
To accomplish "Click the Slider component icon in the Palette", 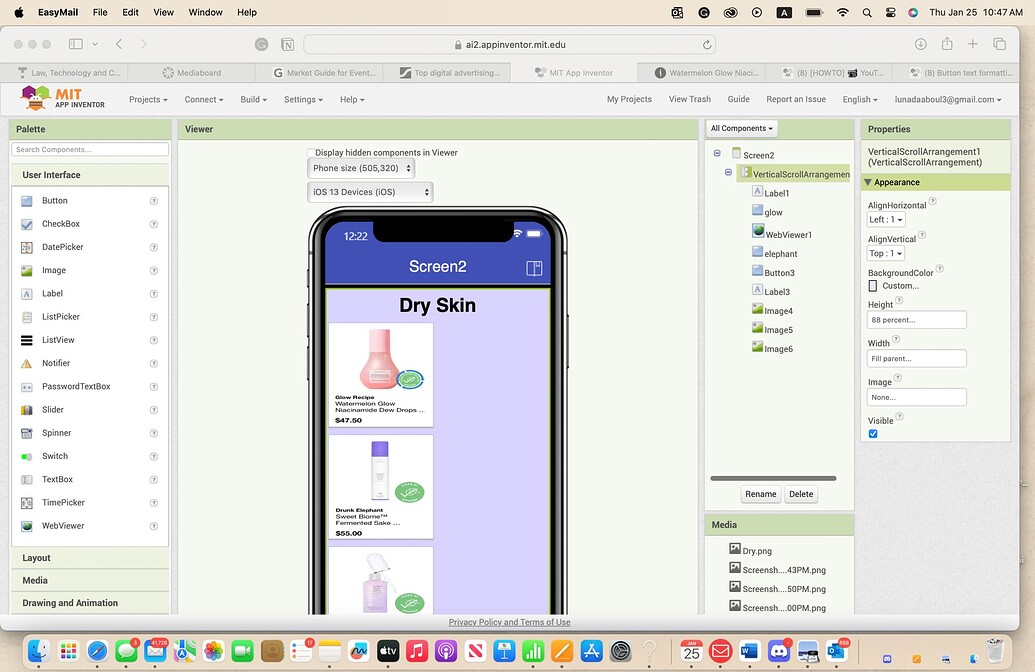I will pyautogui.click(x=26, y=410).
